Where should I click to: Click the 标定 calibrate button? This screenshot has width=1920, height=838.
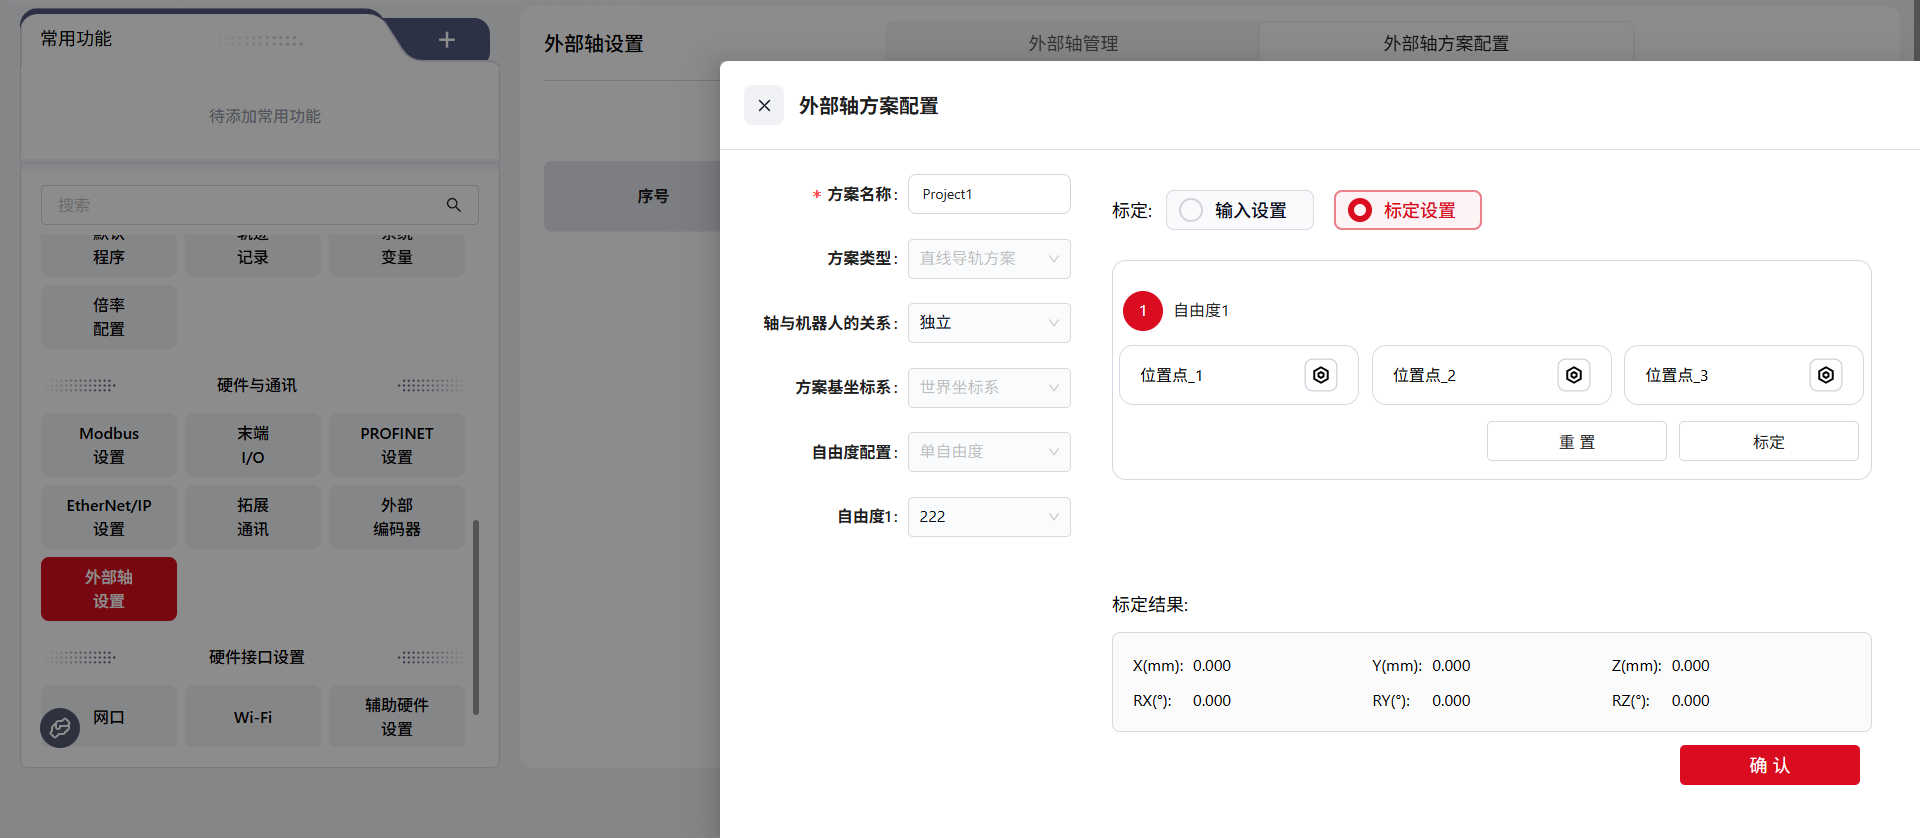coord(1768,442)
